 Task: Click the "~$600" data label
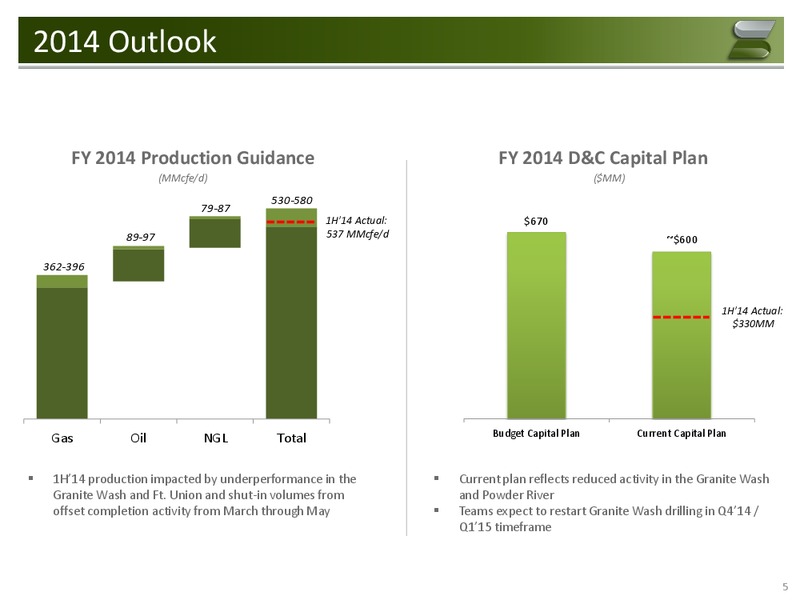(x=682, y=239)
